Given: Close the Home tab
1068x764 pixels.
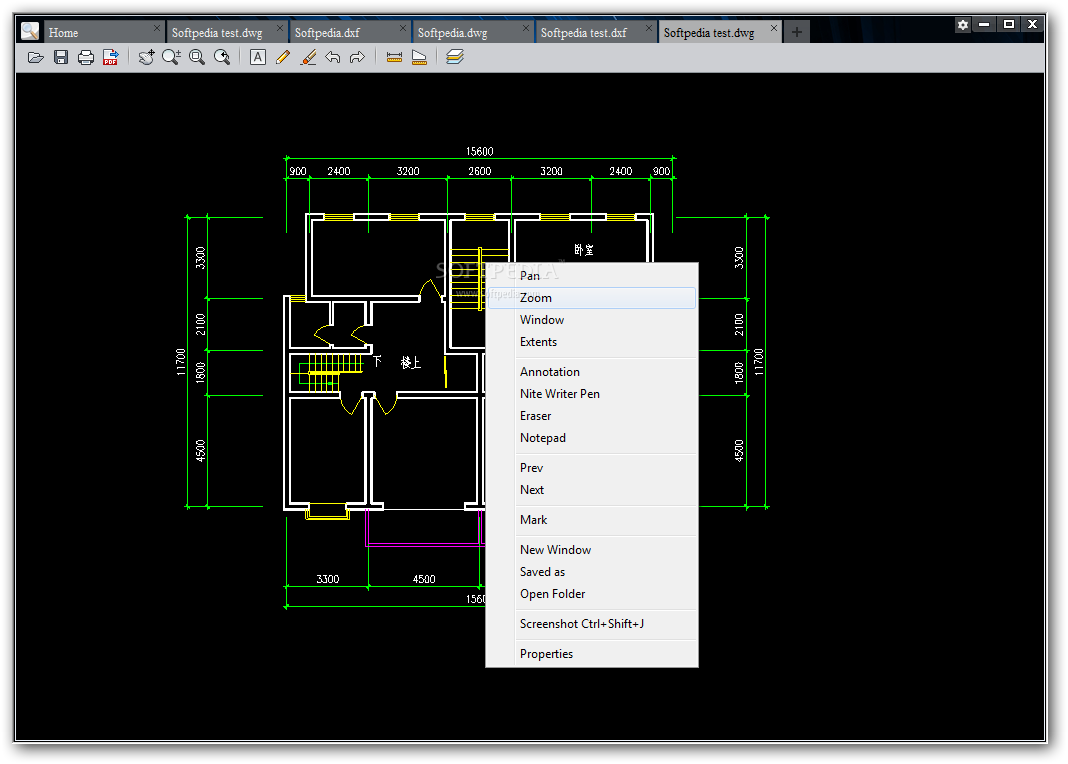Looking at the screenshot, I should pos(157,28).
